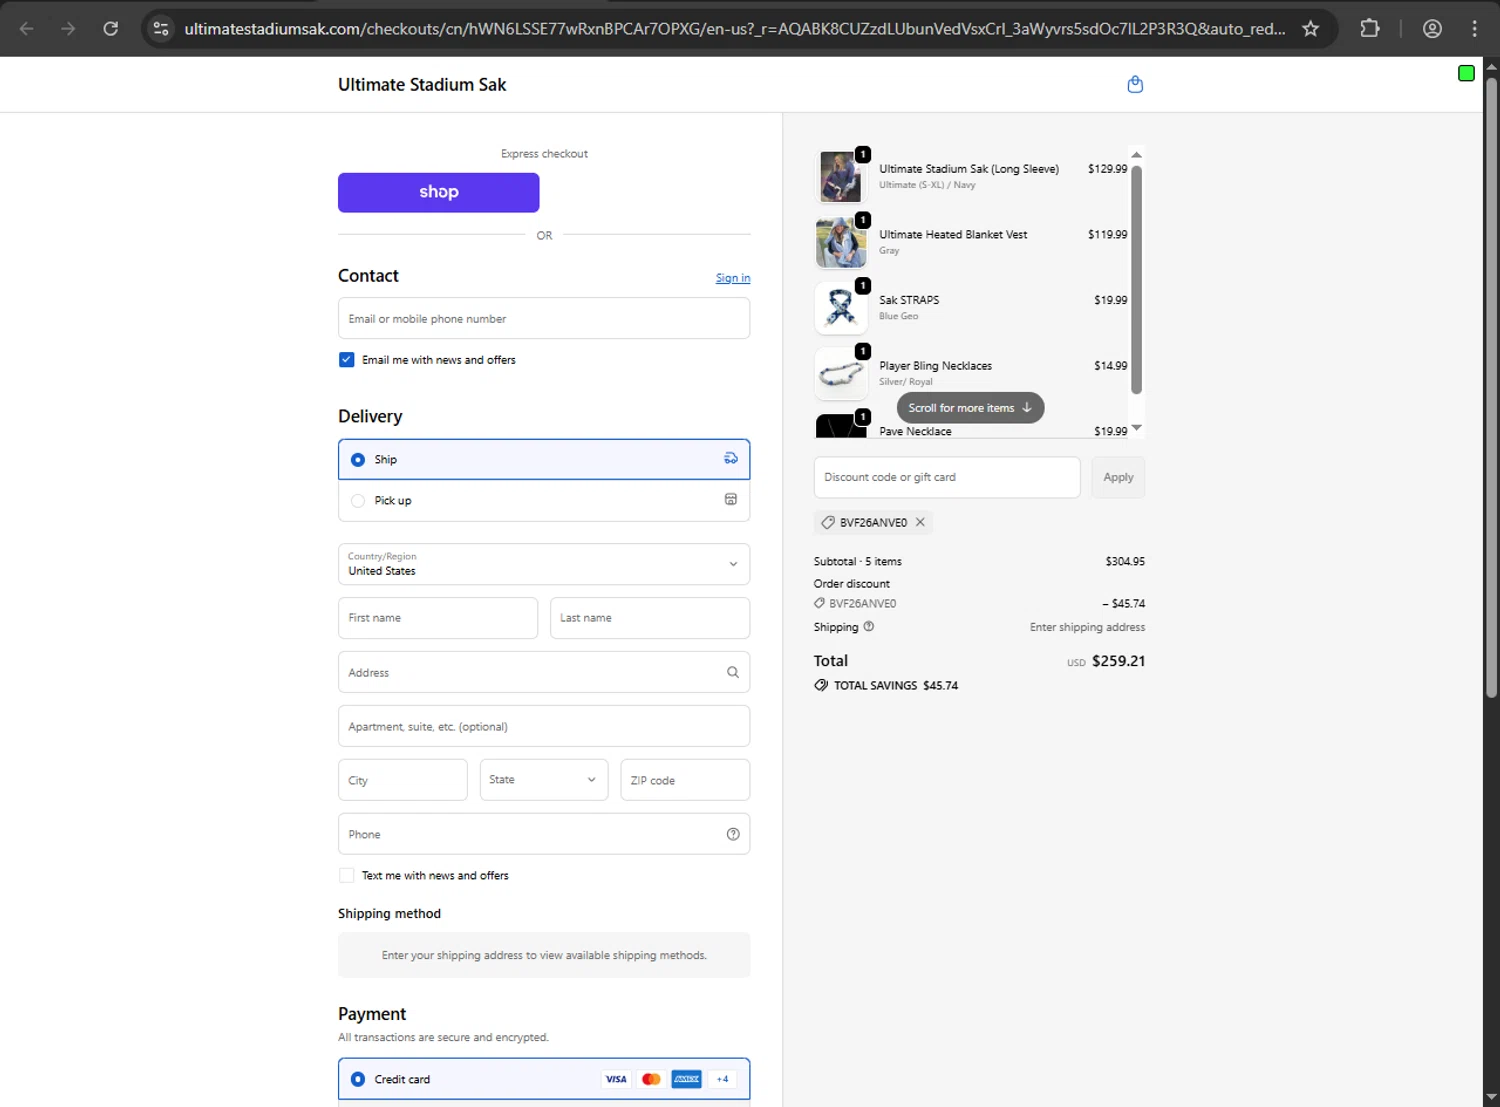Click the Ultimate Heated Blanket Vest thumbnail

point(841,242)
